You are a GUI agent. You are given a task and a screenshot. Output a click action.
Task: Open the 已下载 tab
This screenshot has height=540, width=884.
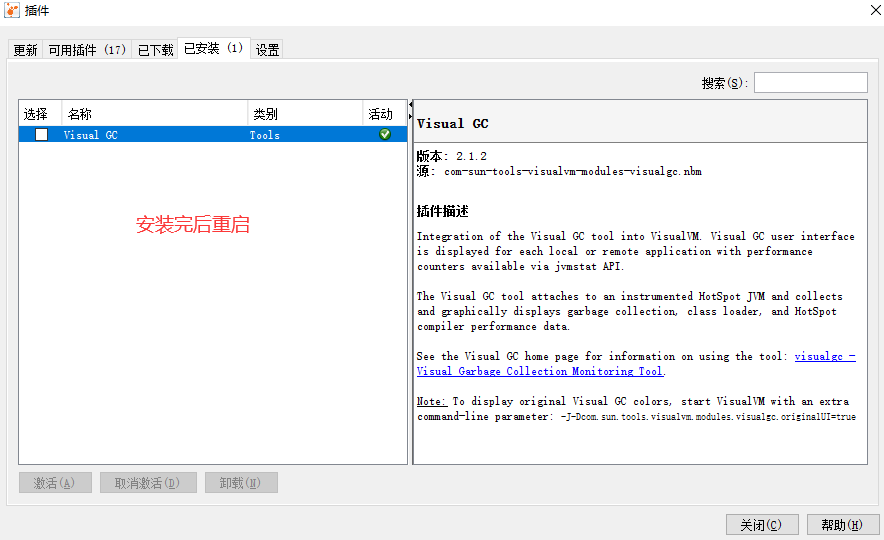tap(156, 50)
